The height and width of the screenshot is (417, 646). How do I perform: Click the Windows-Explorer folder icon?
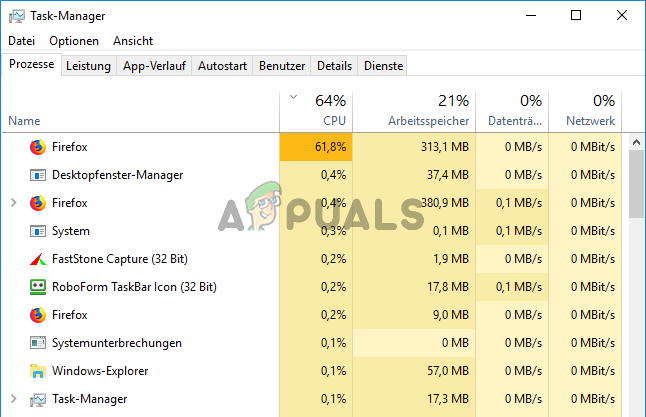coord(38,371)
